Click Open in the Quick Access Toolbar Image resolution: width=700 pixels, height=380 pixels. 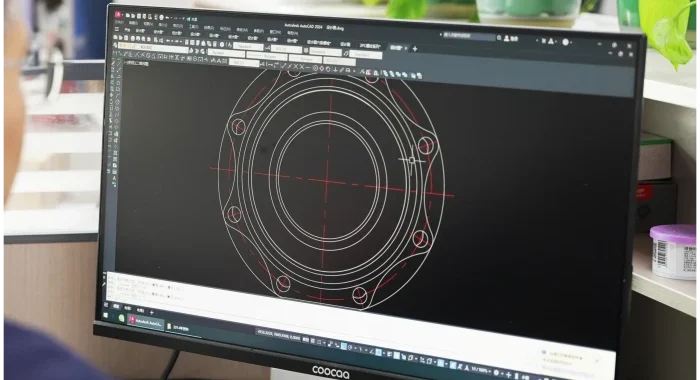pyautogui.click(x=133, y=16)
